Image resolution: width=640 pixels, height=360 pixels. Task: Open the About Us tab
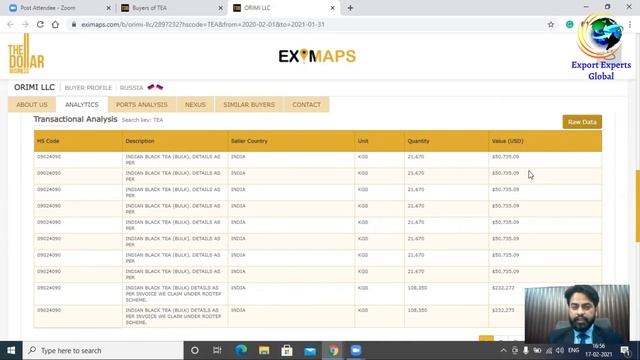pyautogui.click(x=32, y=104)
